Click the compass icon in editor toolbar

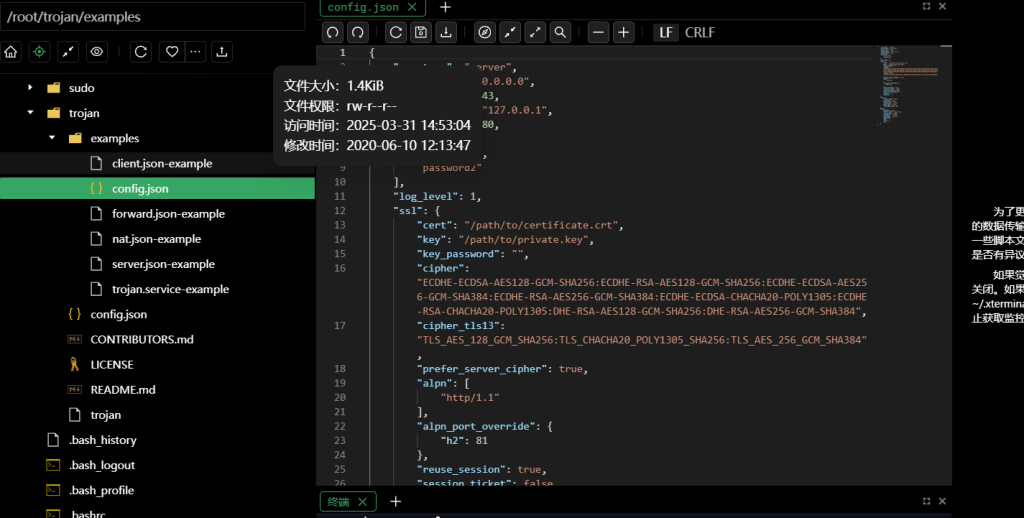coord(485,33)
